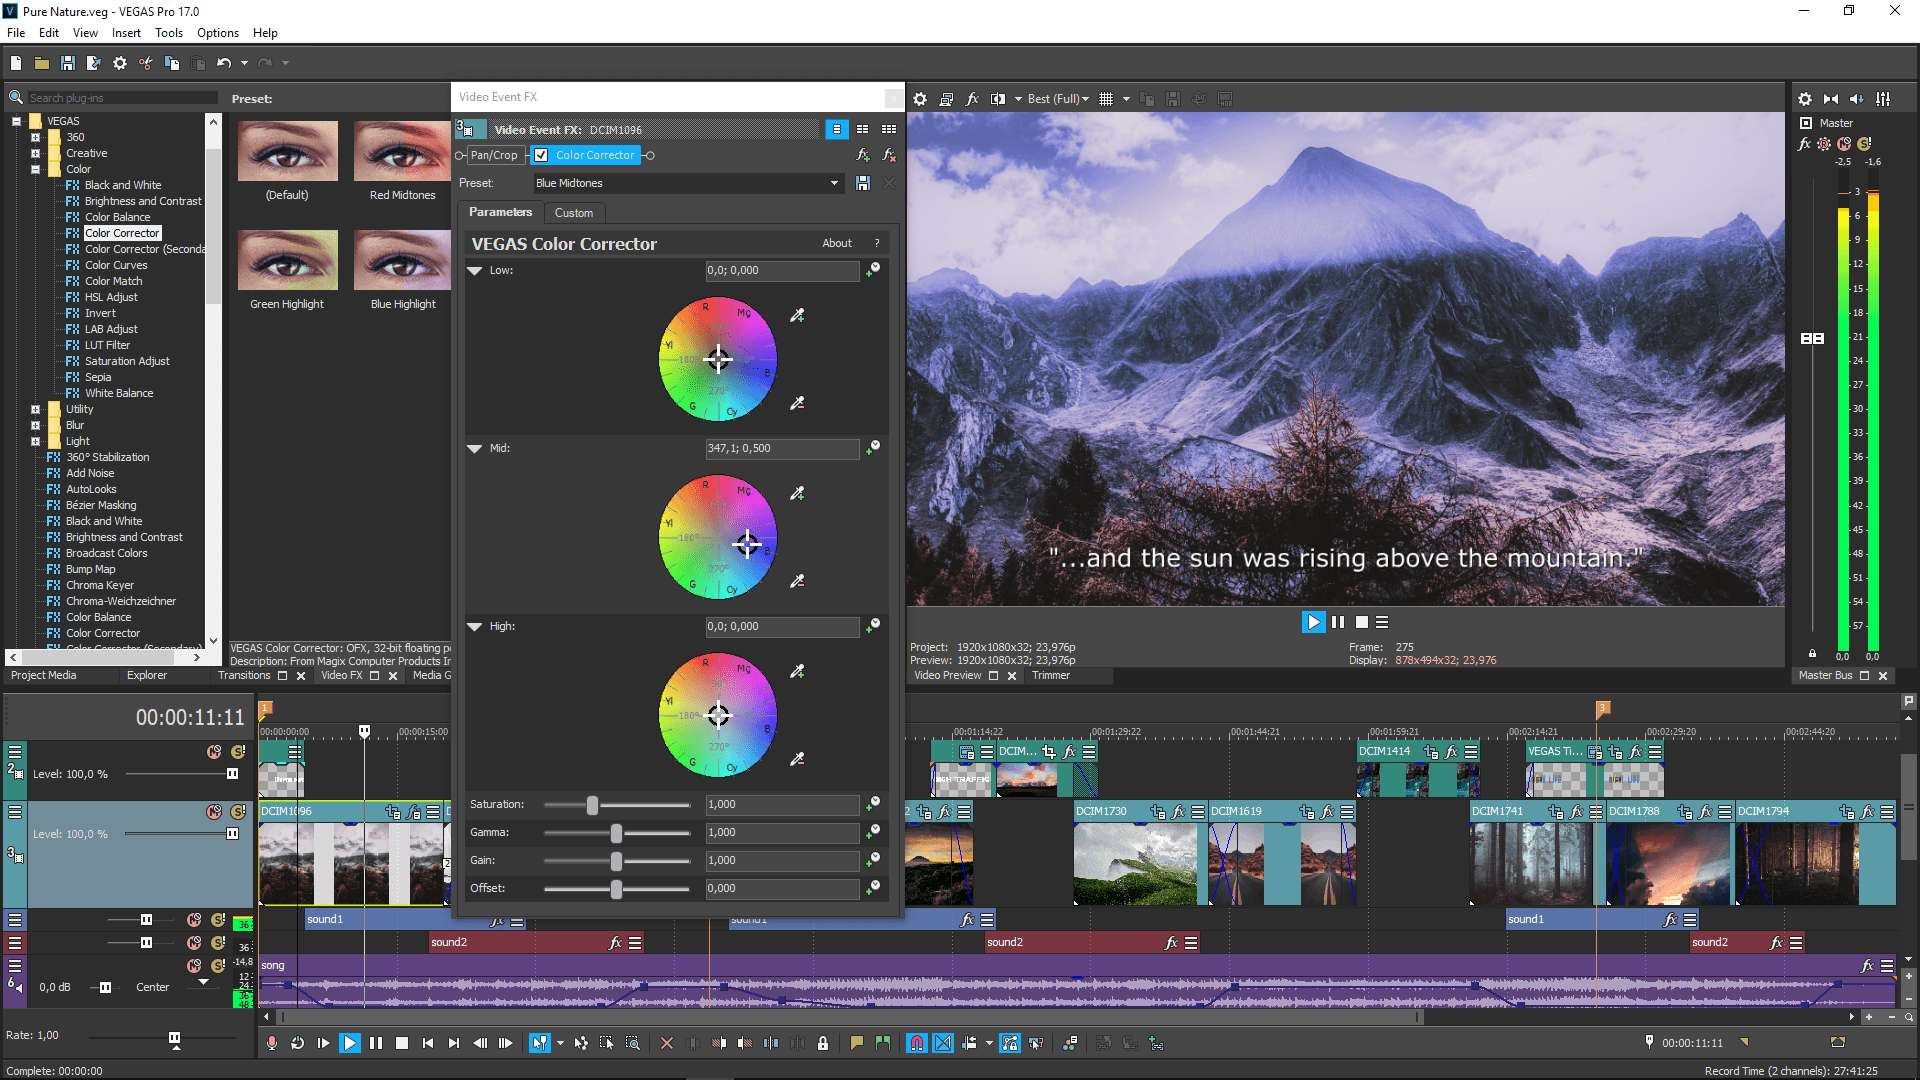
Task: Enable snapping with the magnet icon
Action: [917, 1043]
